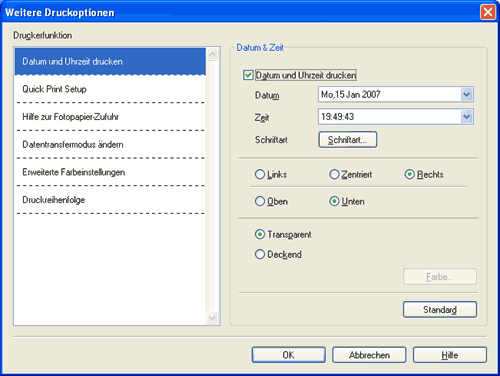This screenshot has height=376, width=500.
Task: Close the dialog with the X icon
Action: click(488, 12)
